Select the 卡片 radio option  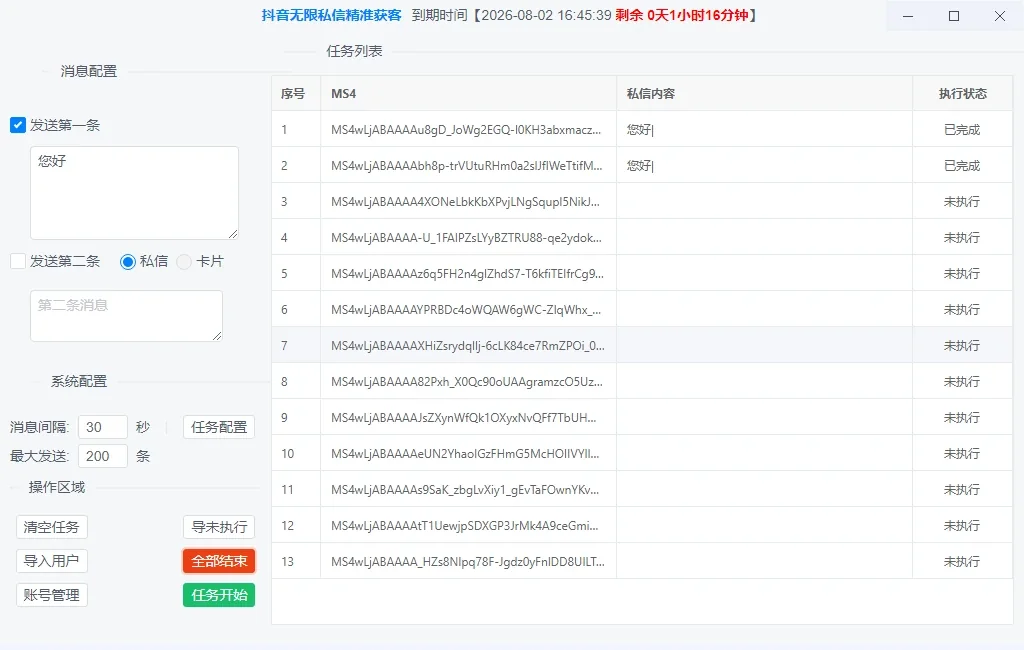pos(184,261)
